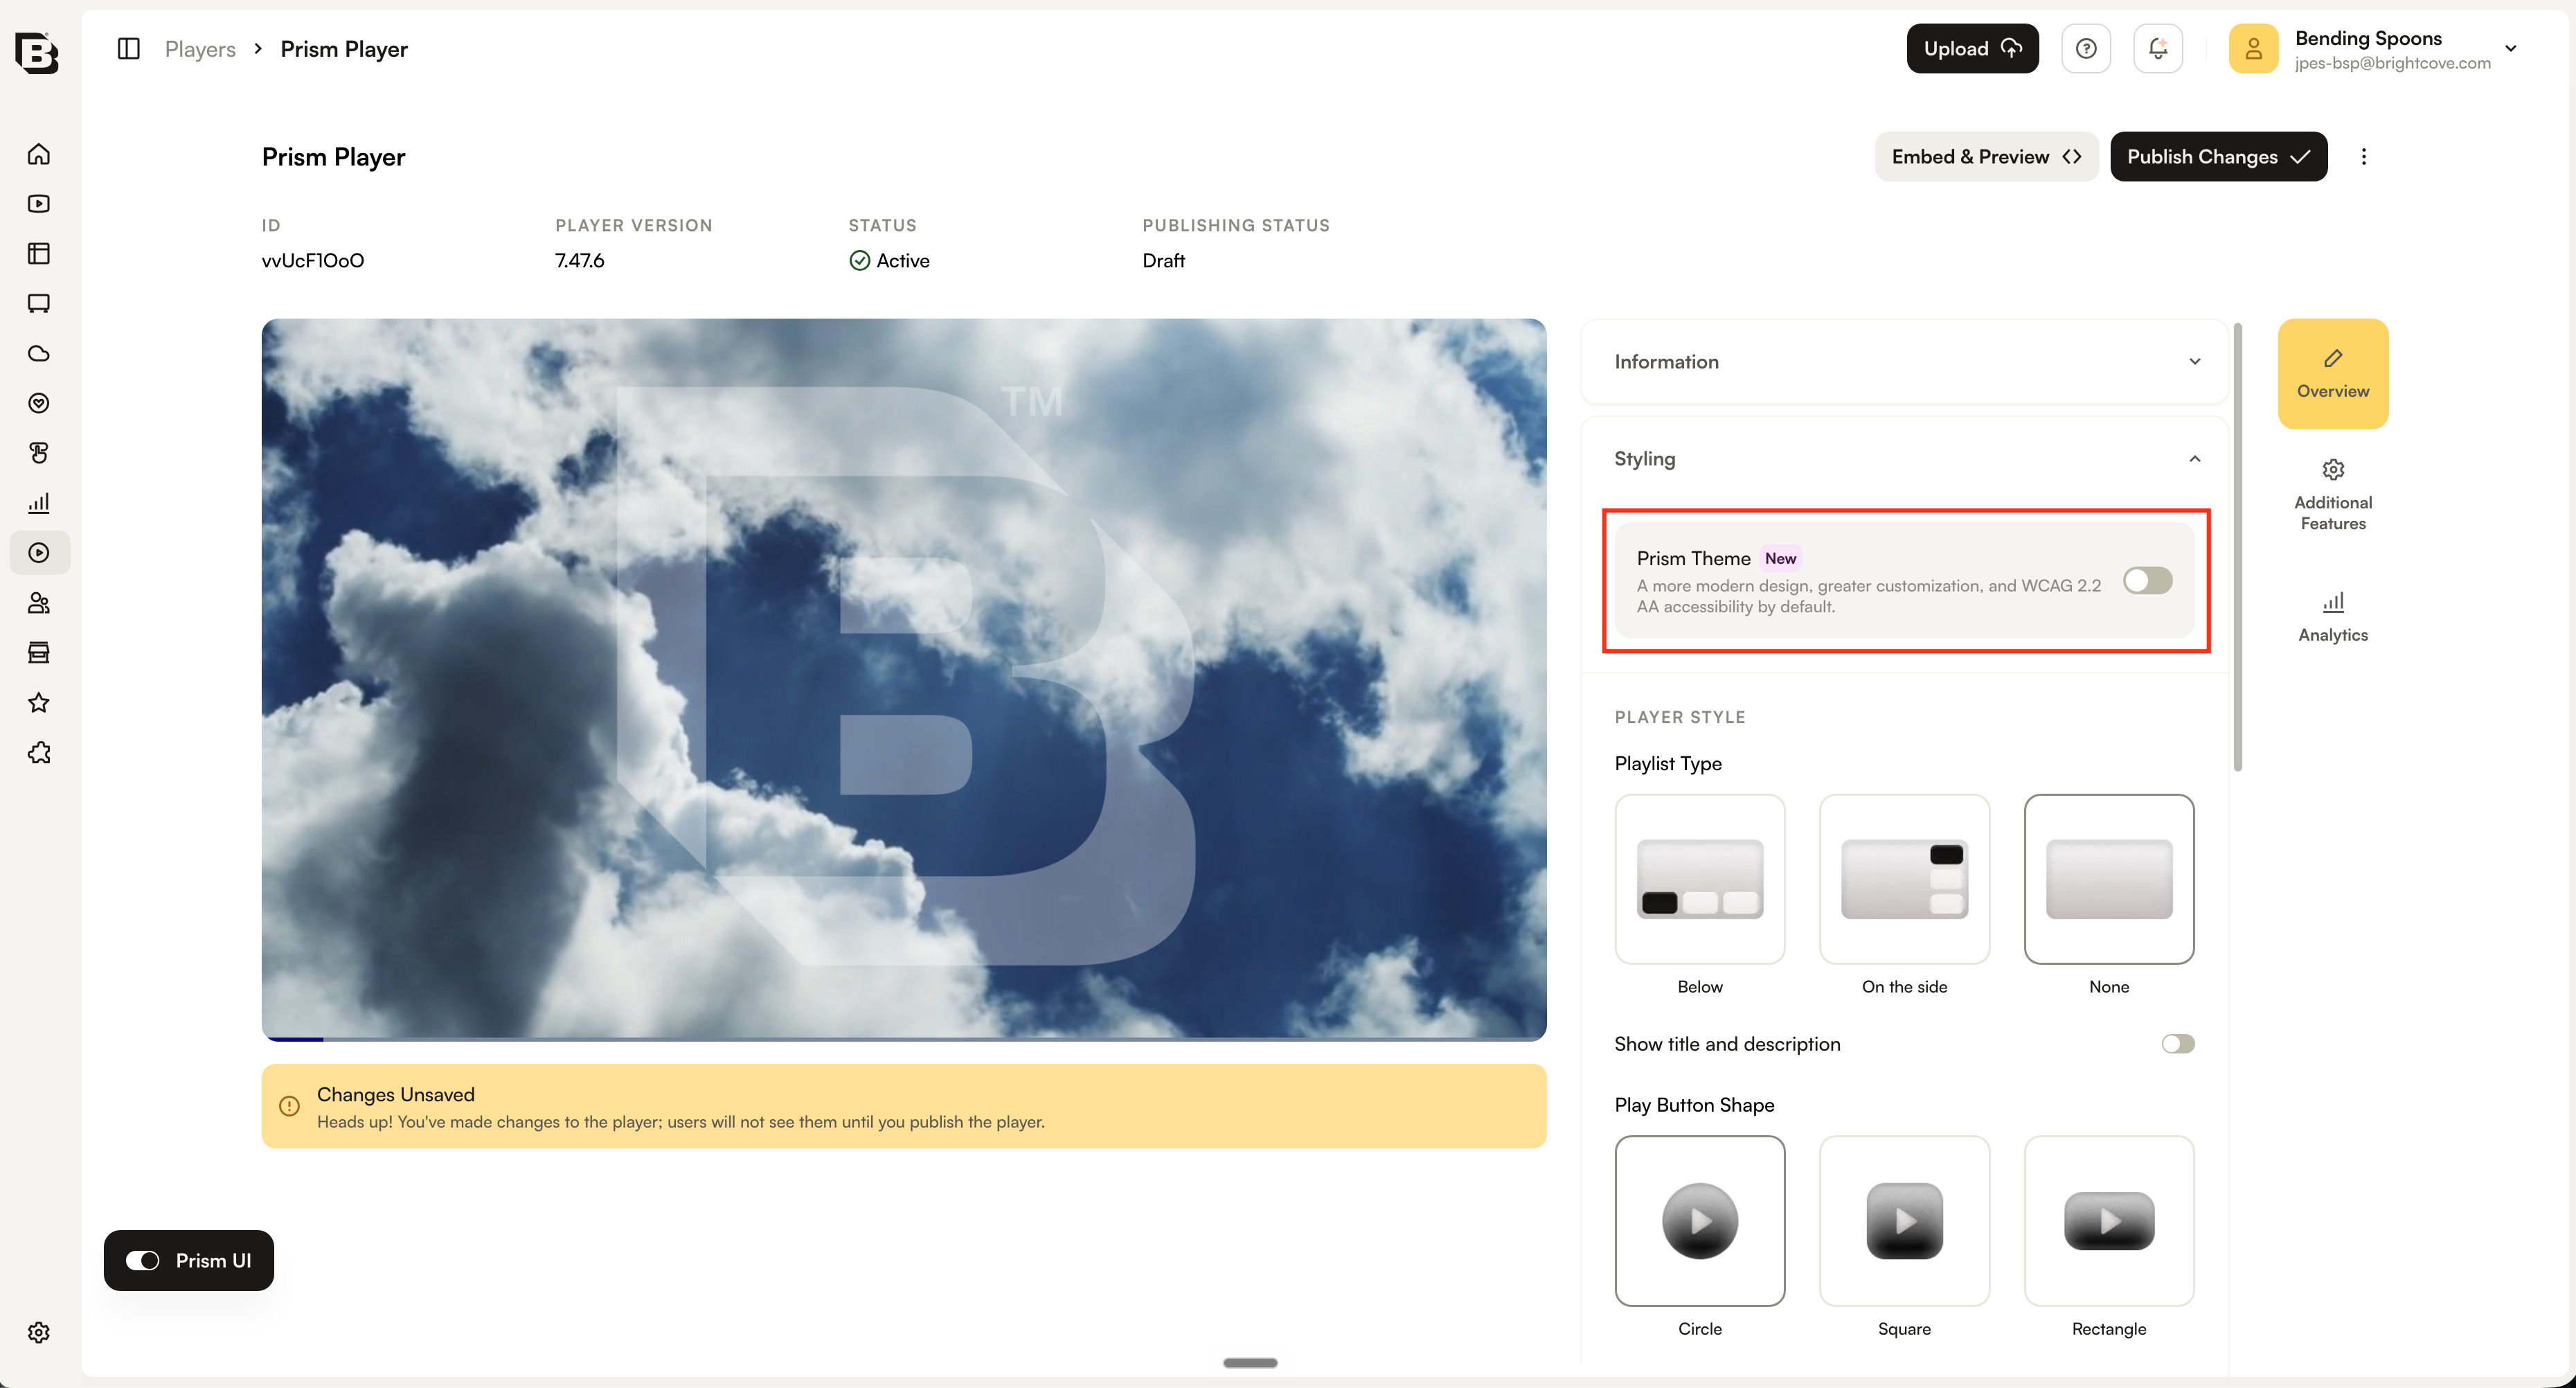Open the cloud icon in the sidebar
2576x1388 pixels.
(39, 354)
